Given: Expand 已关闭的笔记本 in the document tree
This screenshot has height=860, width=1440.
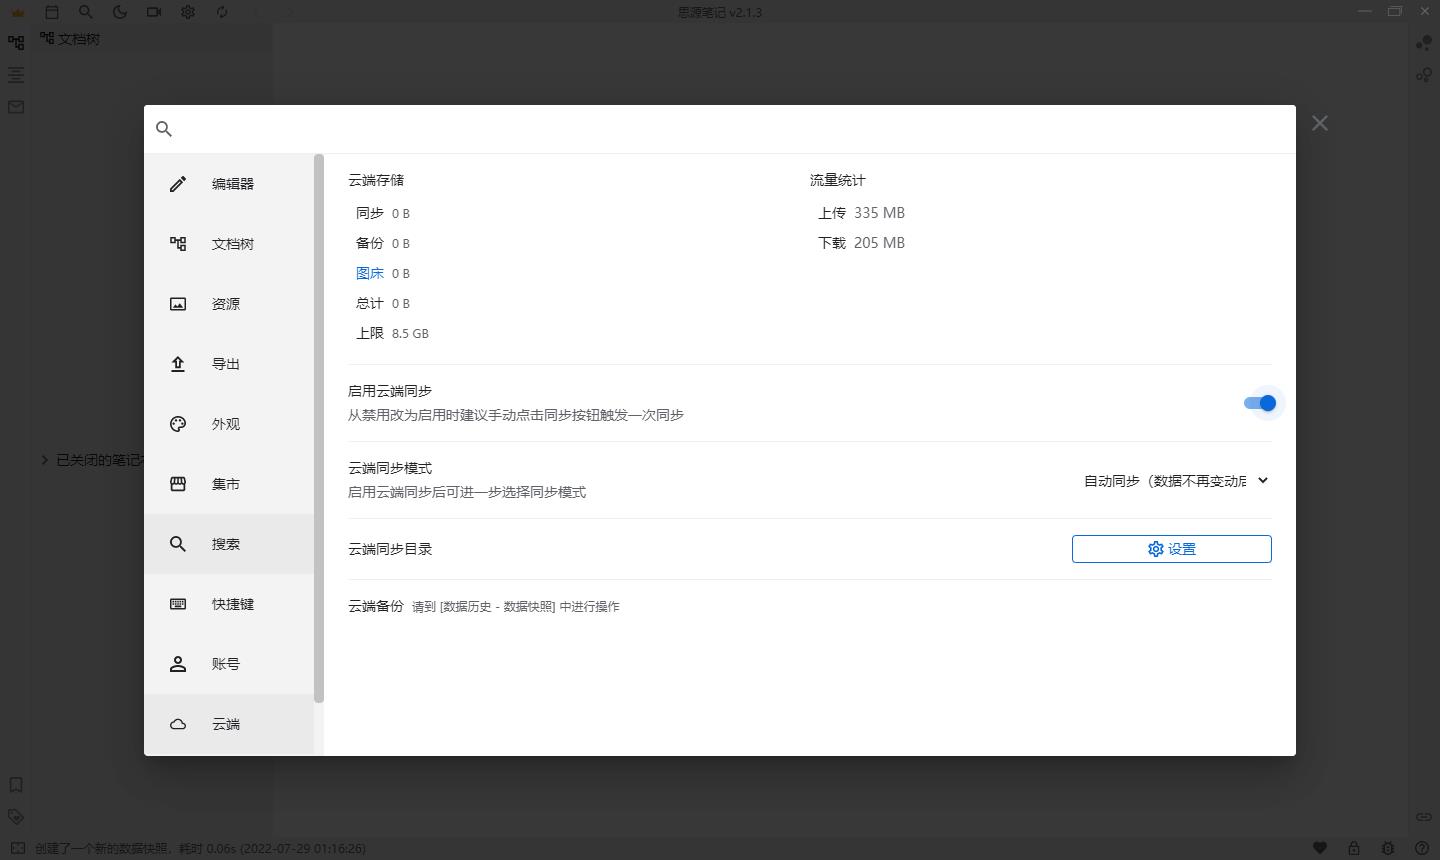Looking at the screenshot, I should tap(43, 460).
